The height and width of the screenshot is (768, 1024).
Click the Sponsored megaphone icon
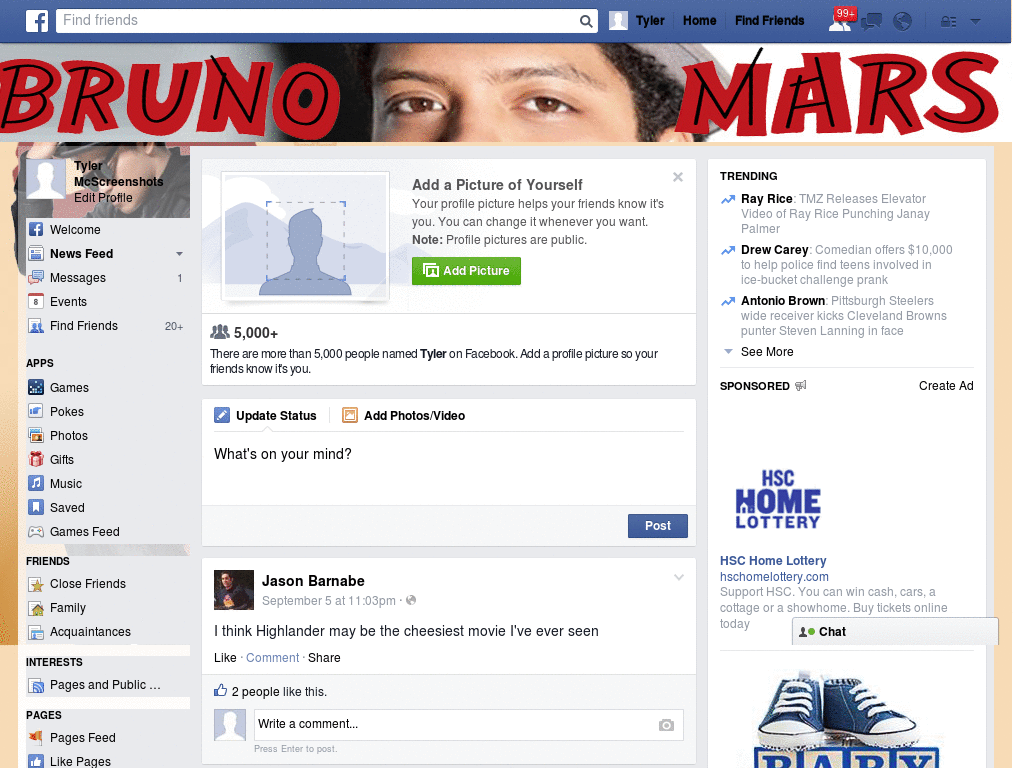coord(801,385)
